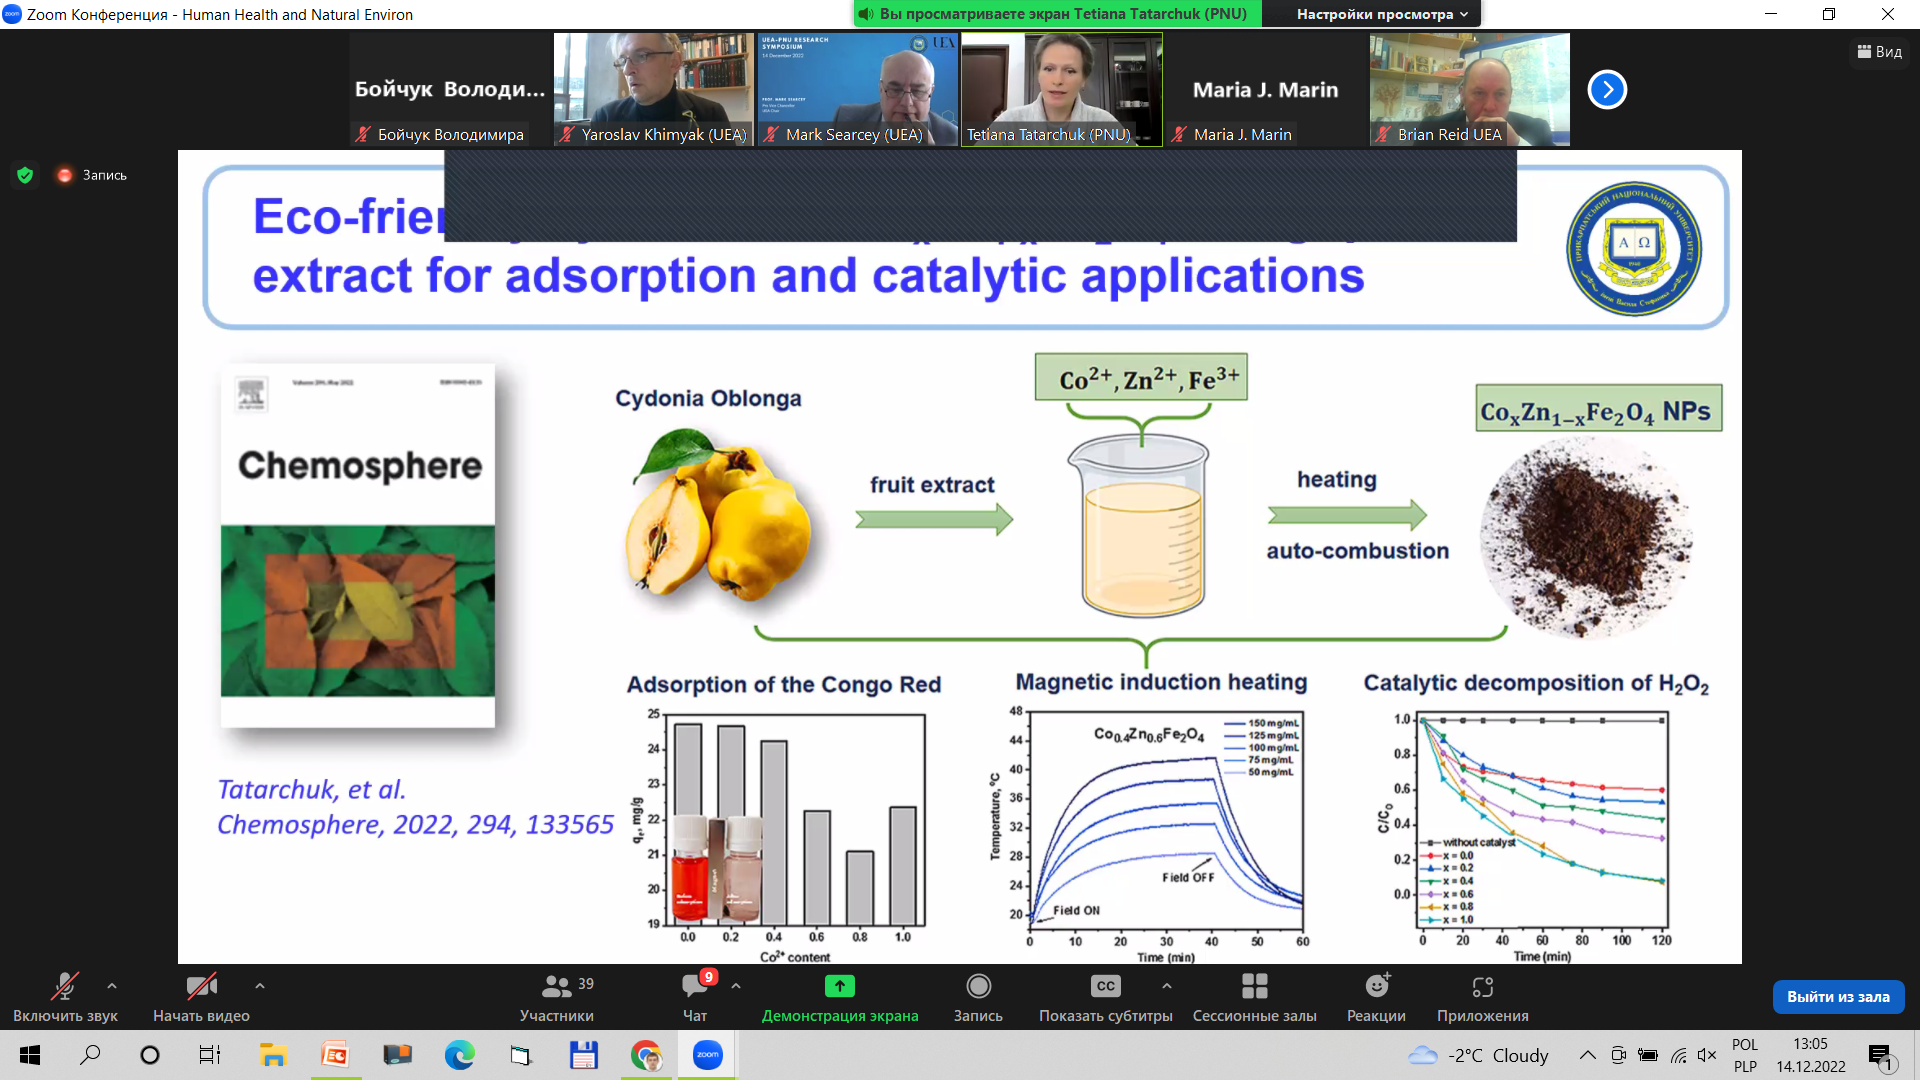Open Сессионные залы breakout rooms
This screenshot has height=1080, width=1920.
click(1254, 998)
